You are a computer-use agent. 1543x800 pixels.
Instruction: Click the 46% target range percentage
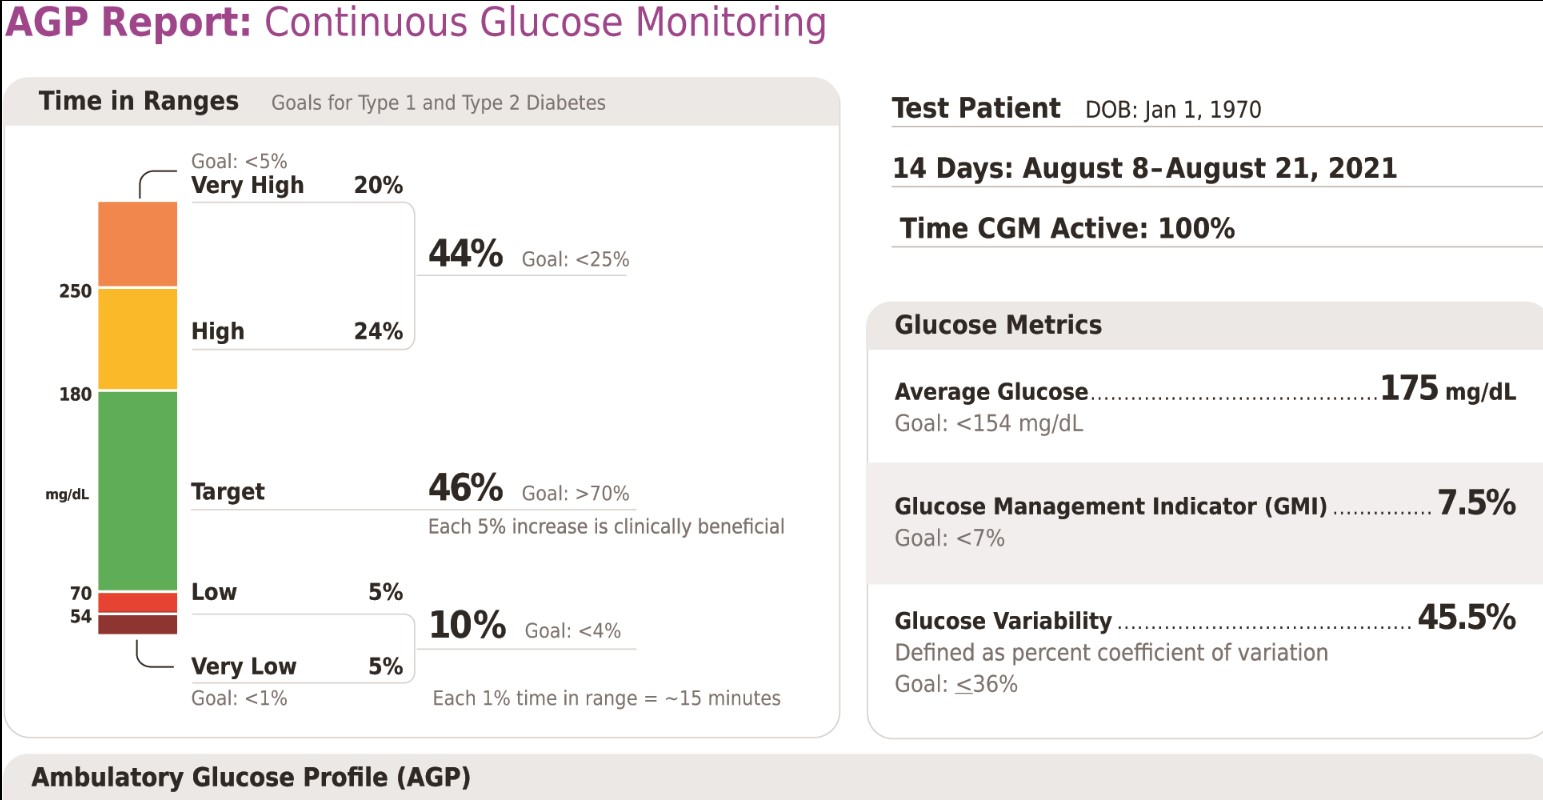pos(465,488)
